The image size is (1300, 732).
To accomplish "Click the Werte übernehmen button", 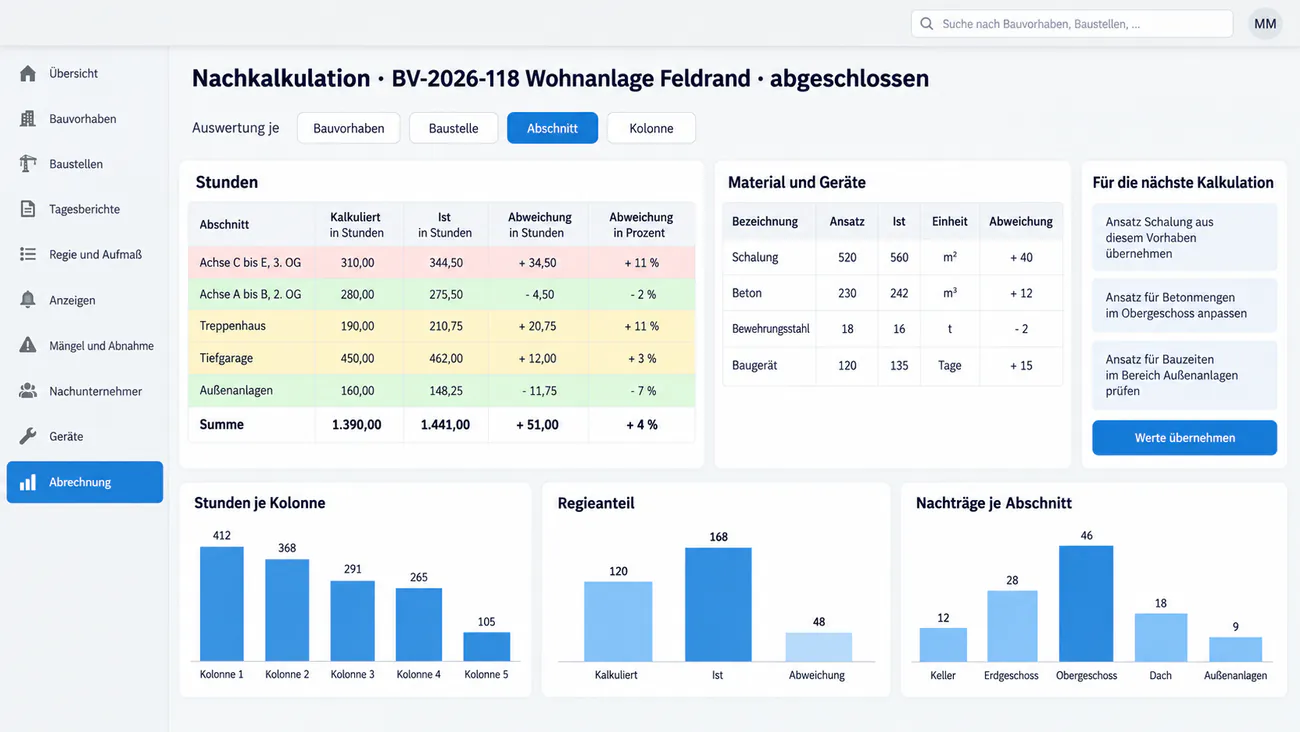I will click(1184, 438).
